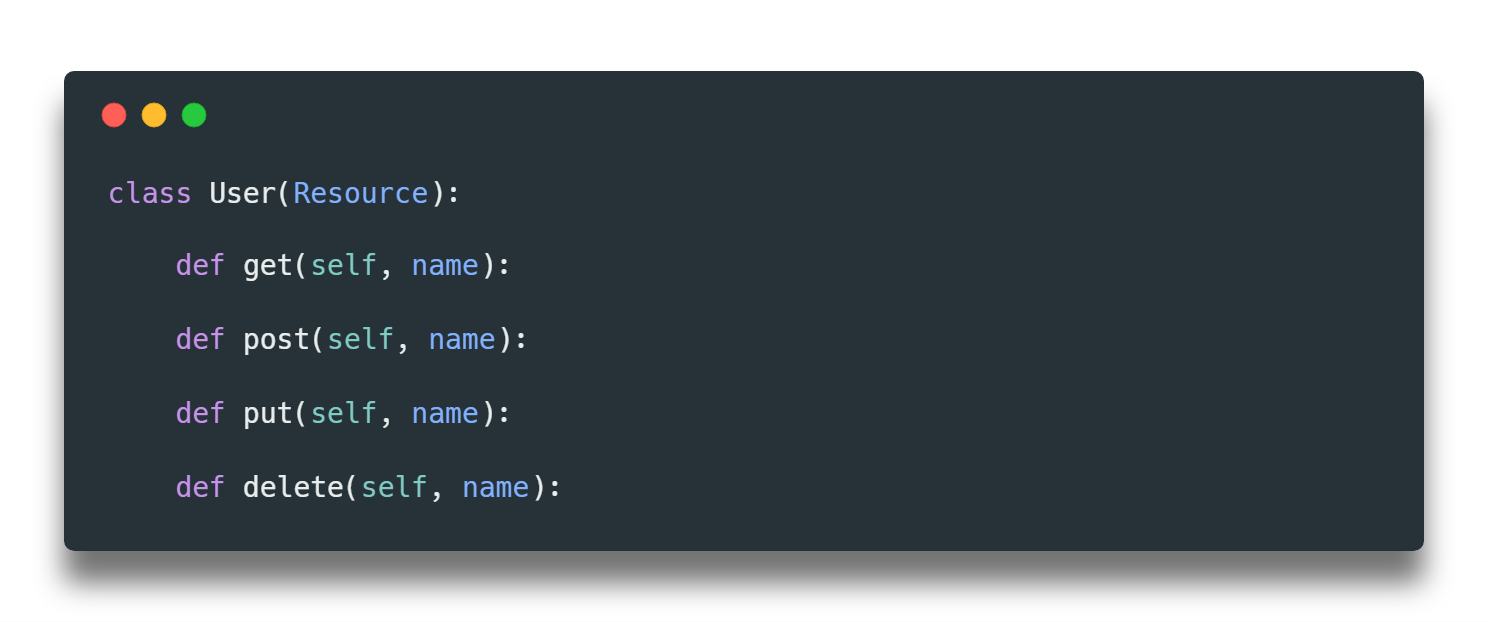Click the green maximize dot

point(194,115)
